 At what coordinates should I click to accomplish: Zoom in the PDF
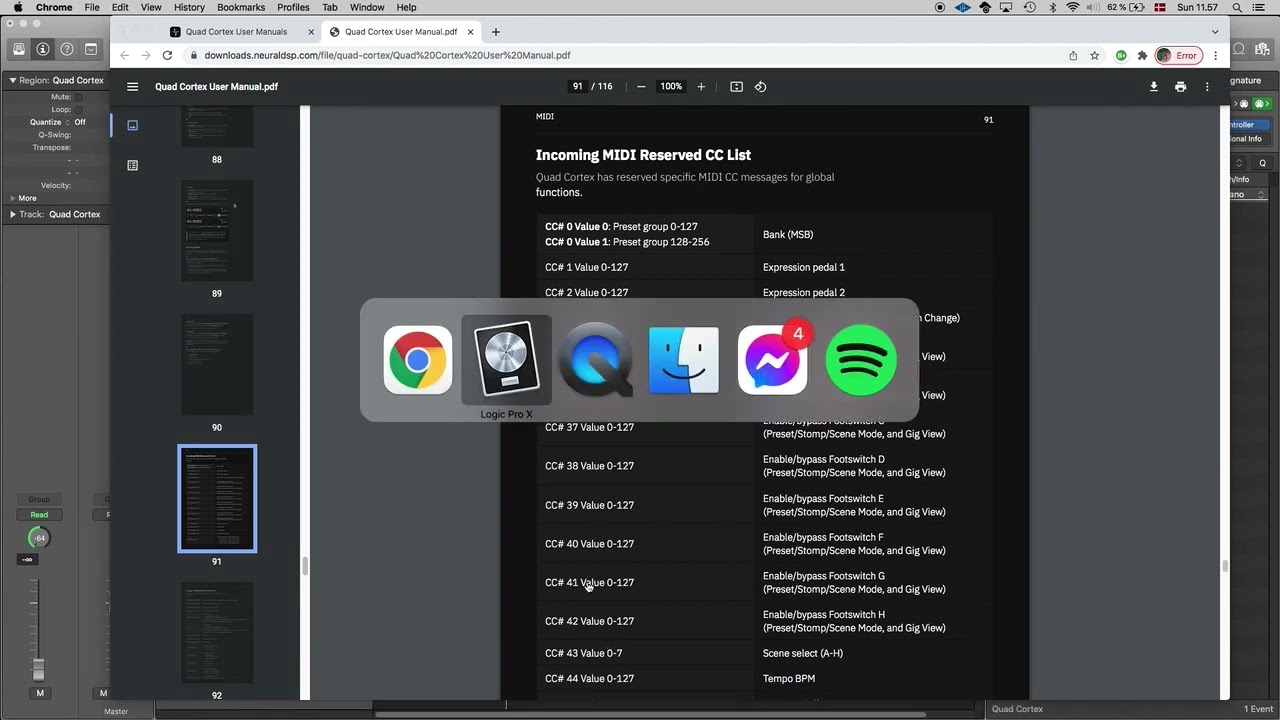click(x=701, y=87)
